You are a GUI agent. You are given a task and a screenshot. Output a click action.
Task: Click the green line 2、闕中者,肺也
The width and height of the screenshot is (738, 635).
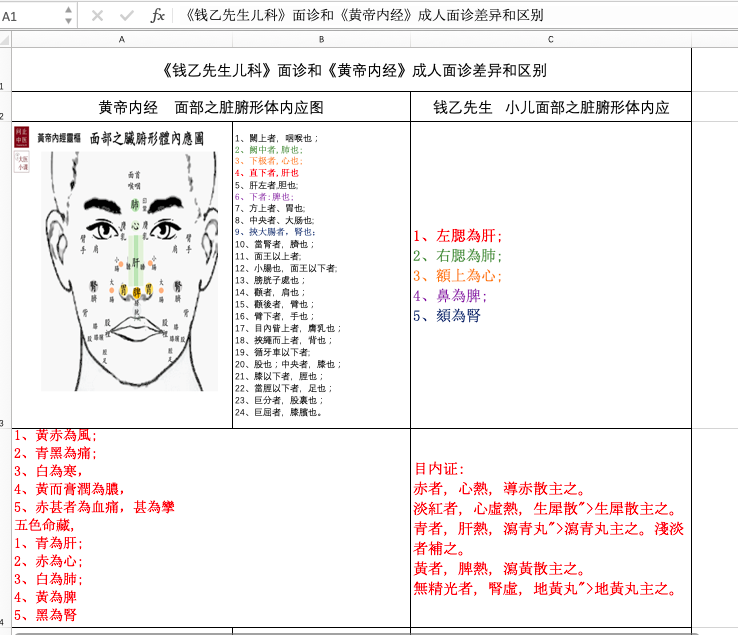click(x=269, y=150)
